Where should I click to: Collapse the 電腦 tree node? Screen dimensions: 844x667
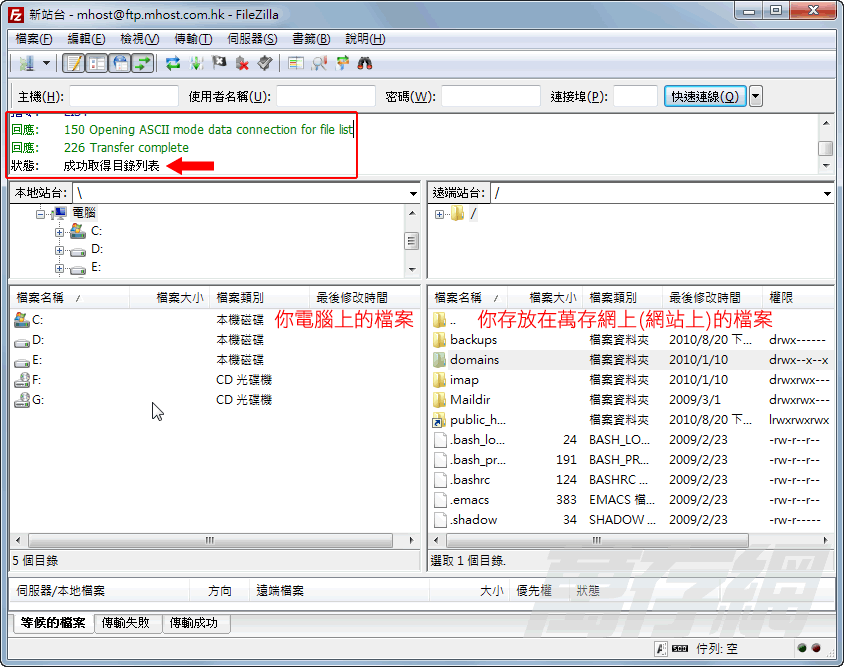(x=40, y=214)
